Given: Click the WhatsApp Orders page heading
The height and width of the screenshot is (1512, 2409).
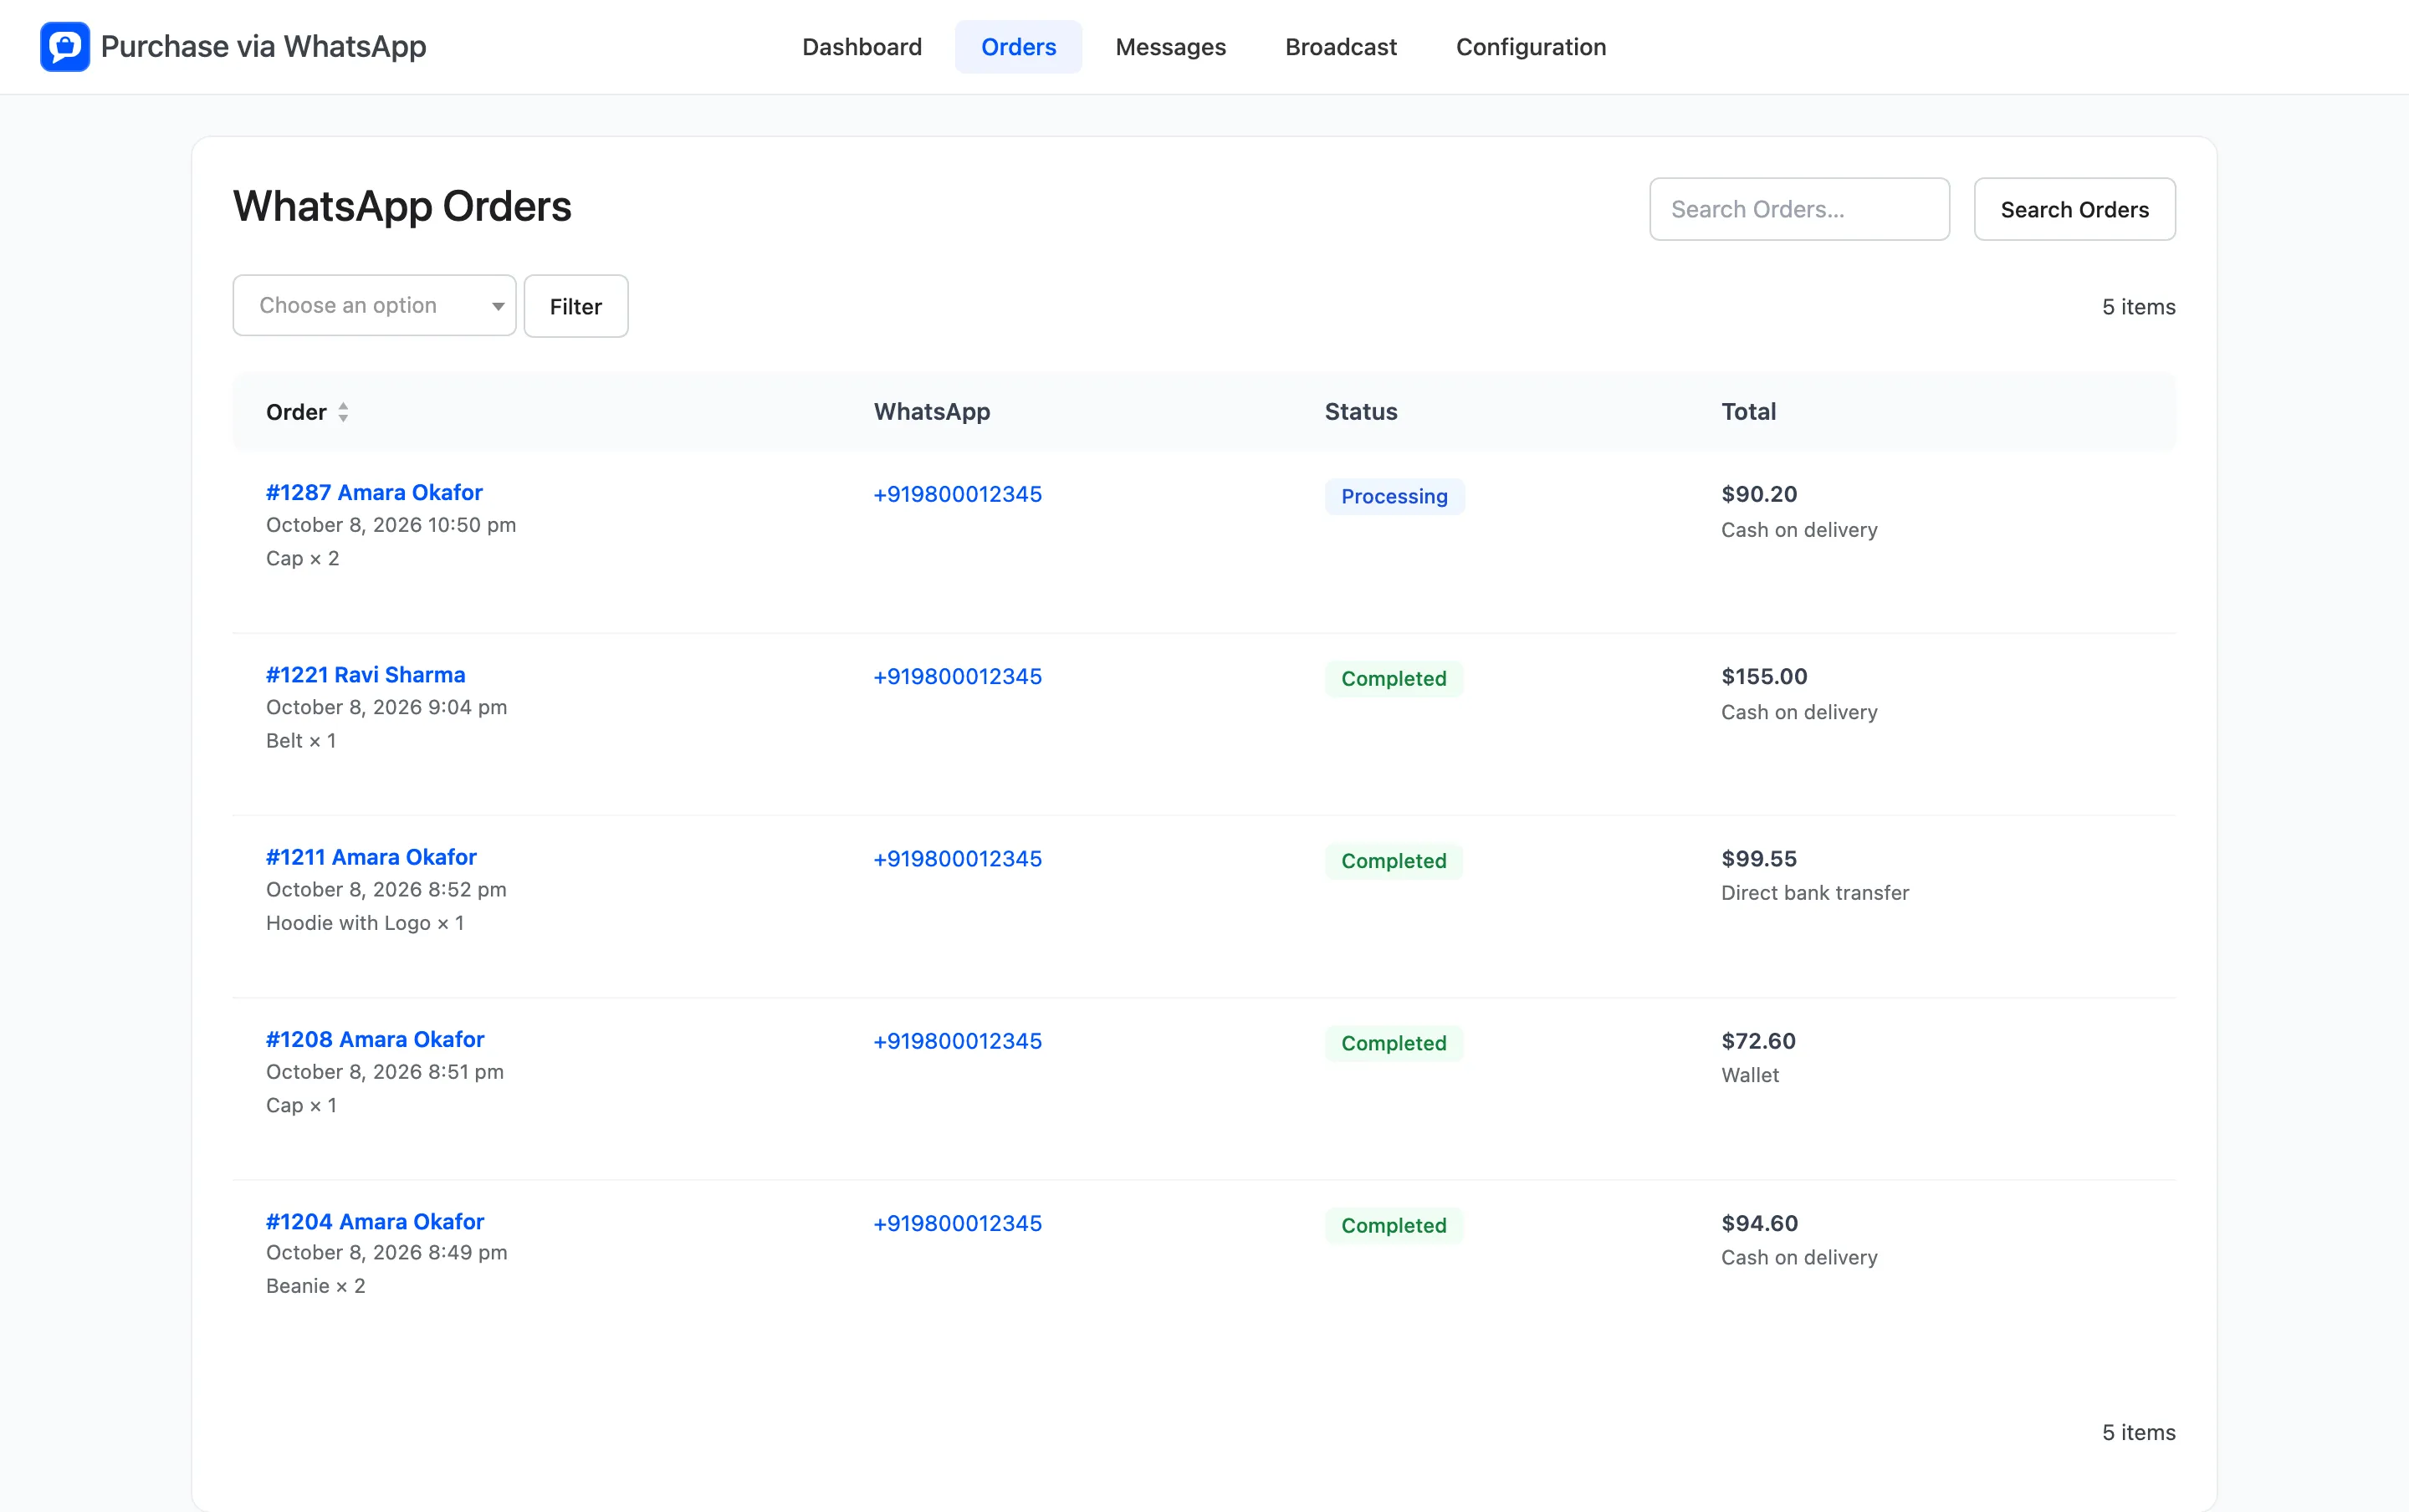Looking at the screenshot, I should tap(402, 207).
